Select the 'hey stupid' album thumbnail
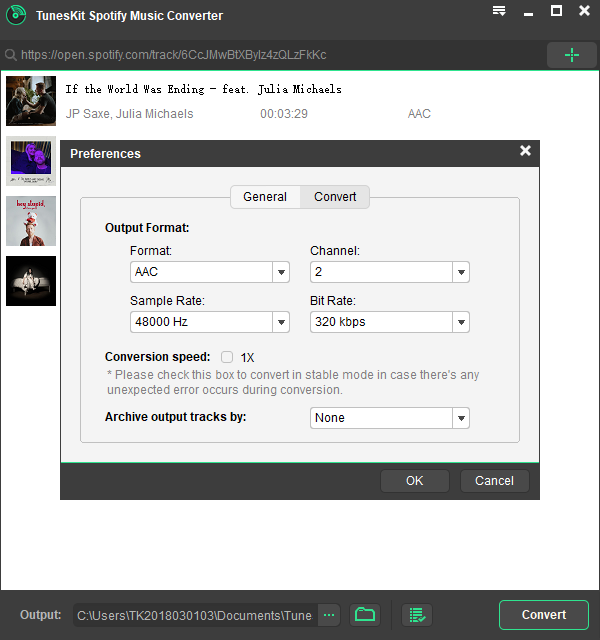The width and height of the screenshot is (600, 640). coord(31,221)
